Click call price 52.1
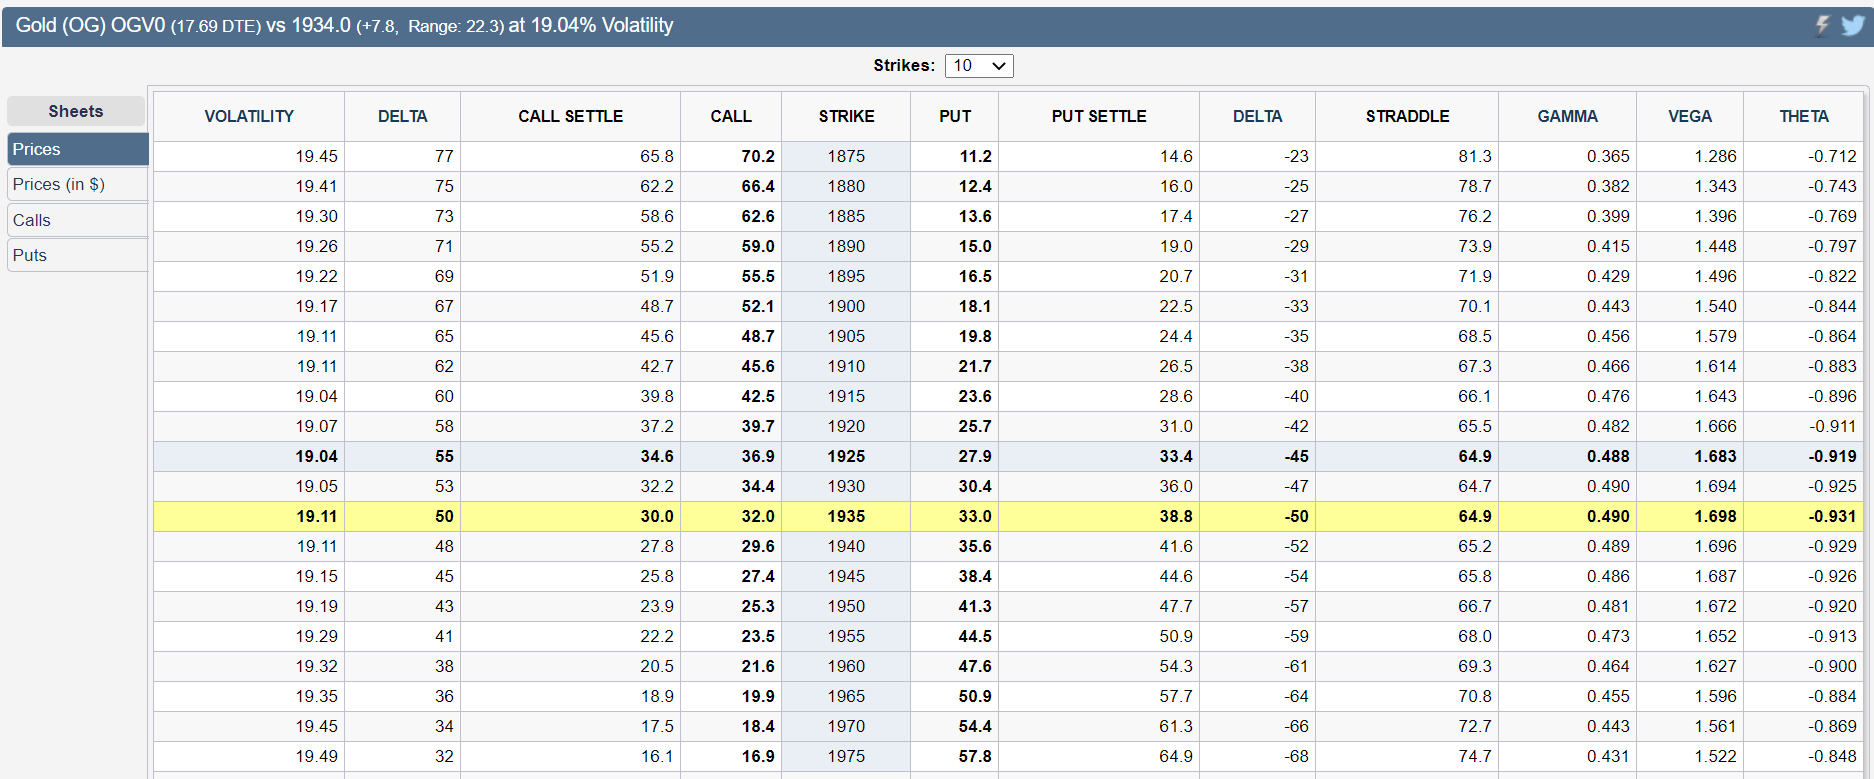The height and width of the screenshot is (779, 1874). click(x=758, y=306)
